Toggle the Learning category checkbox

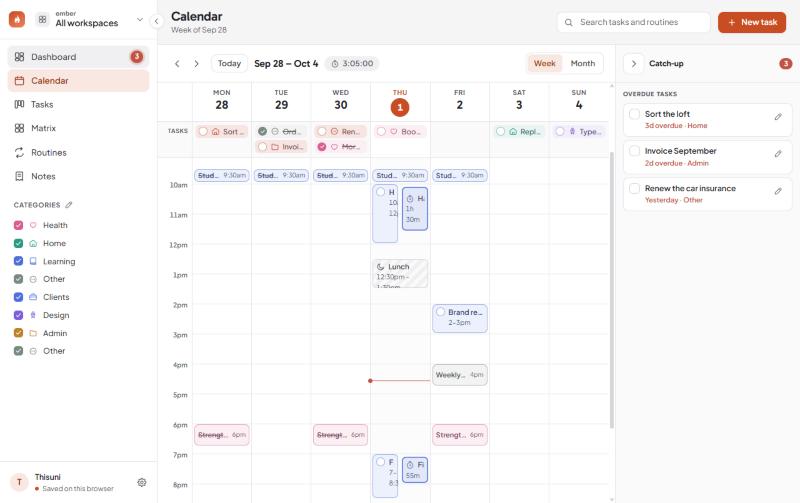pos(18,261)
